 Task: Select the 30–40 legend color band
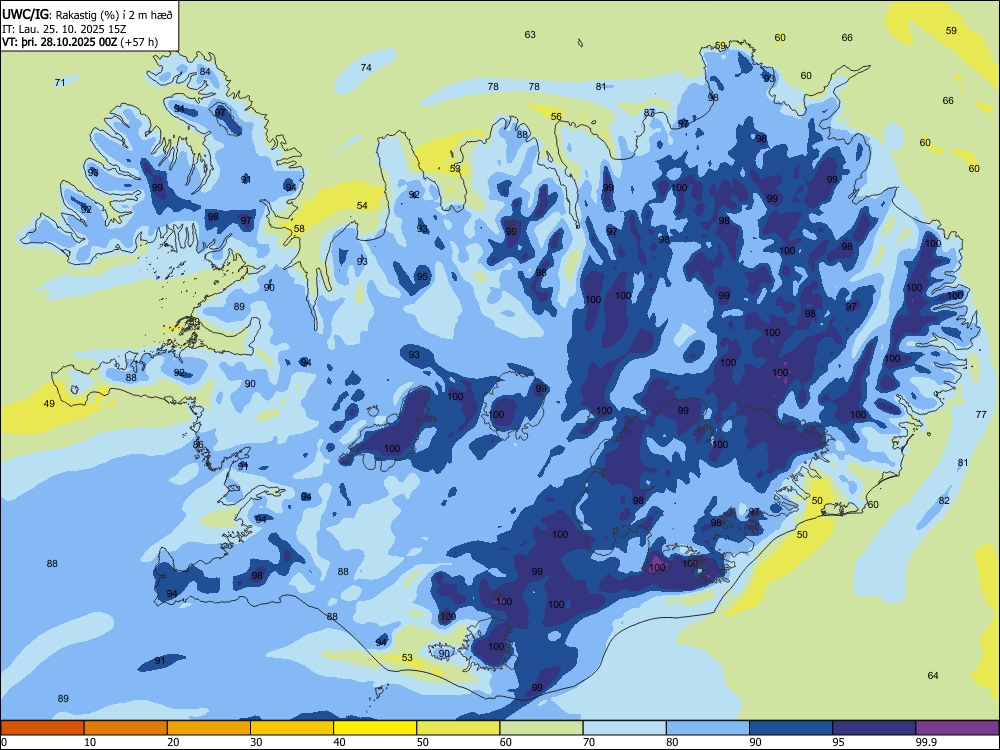point(292,728)
